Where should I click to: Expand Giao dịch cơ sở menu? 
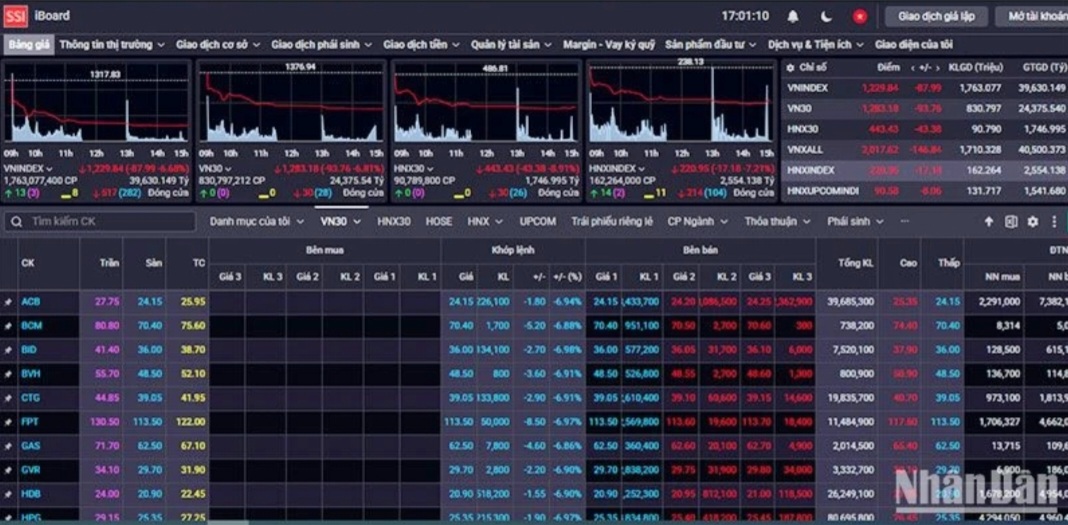[218, 45]
